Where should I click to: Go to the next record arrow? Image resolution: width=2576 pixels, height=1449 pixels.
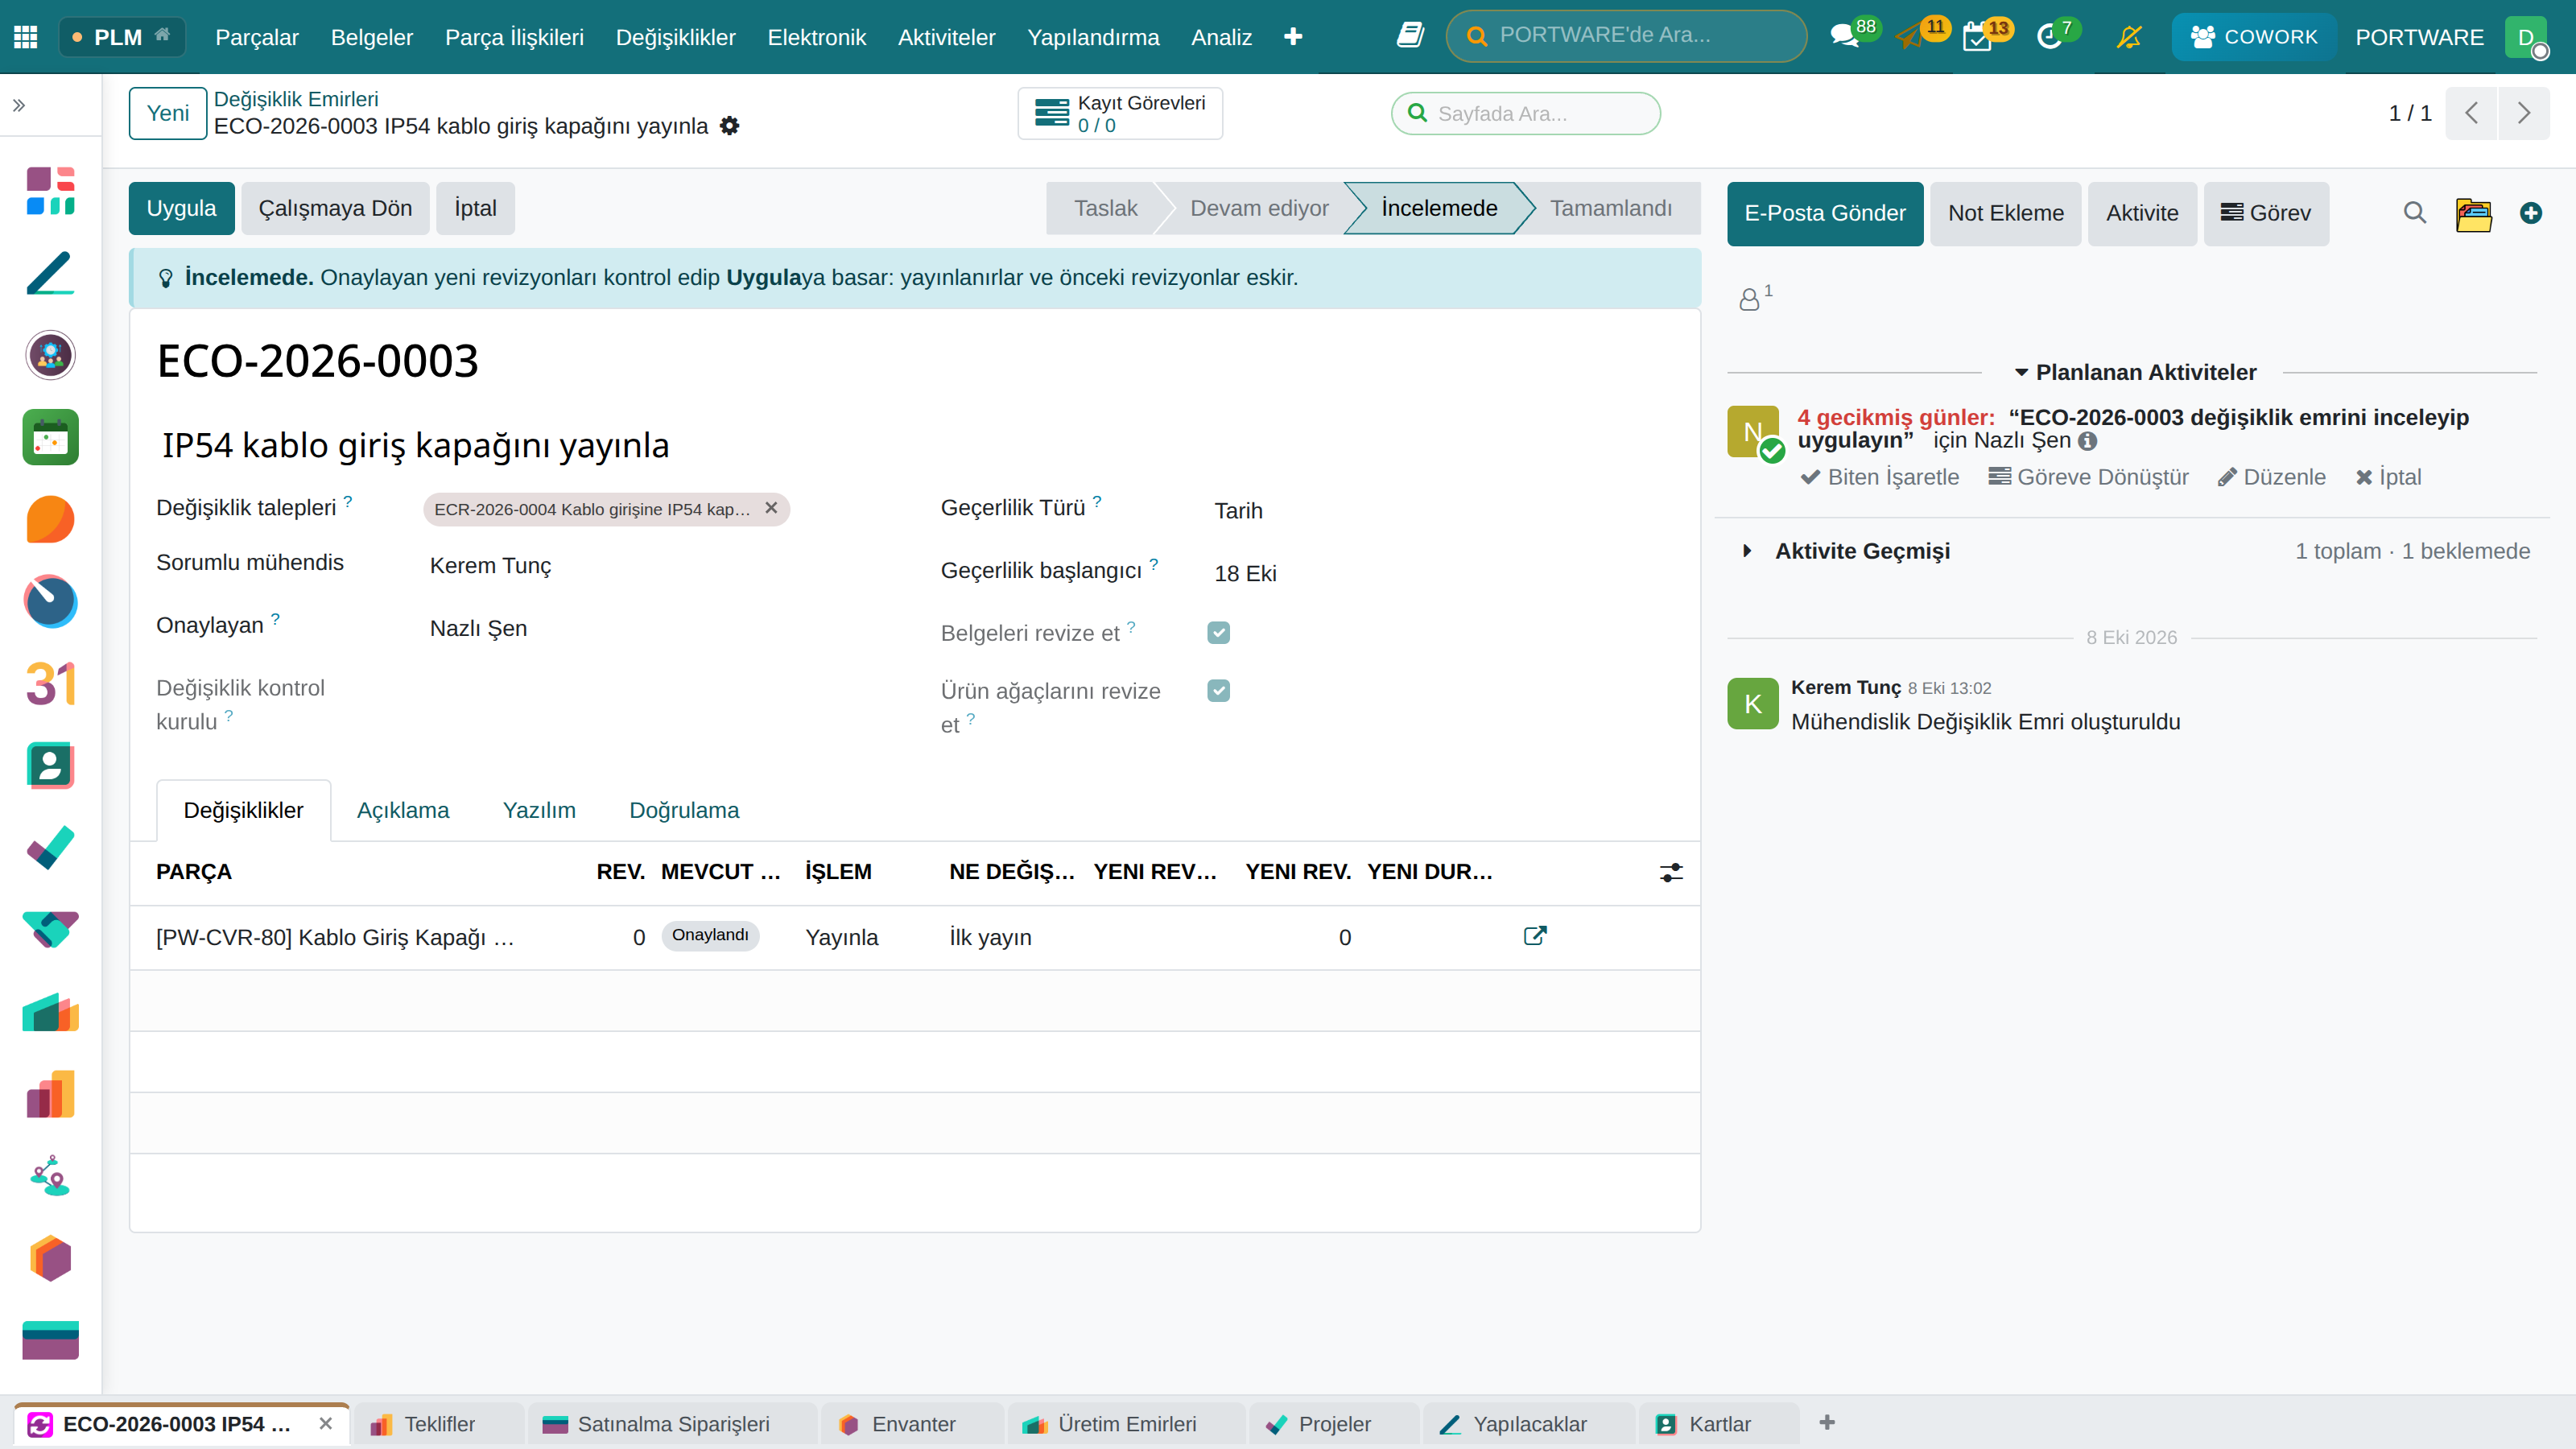pos(2523,113)
